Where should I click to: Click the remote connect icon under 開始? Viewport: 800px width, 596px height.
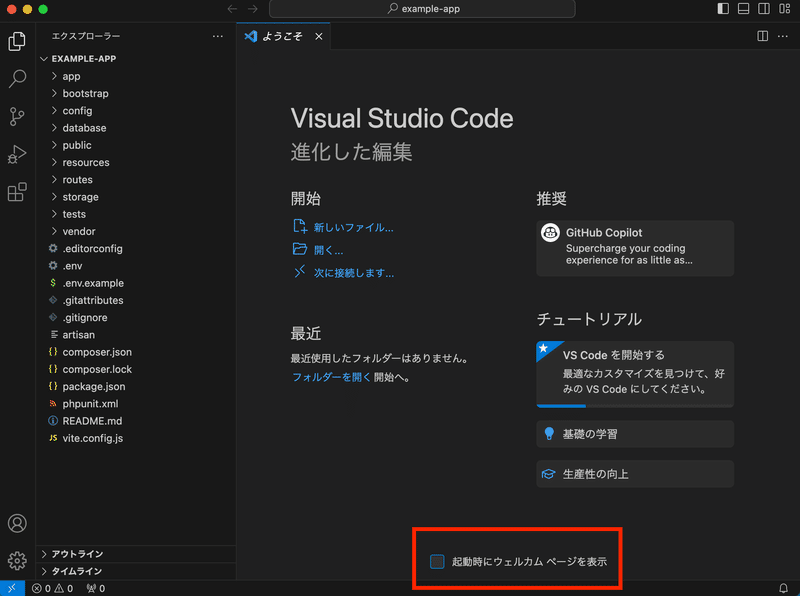(299, 271)
